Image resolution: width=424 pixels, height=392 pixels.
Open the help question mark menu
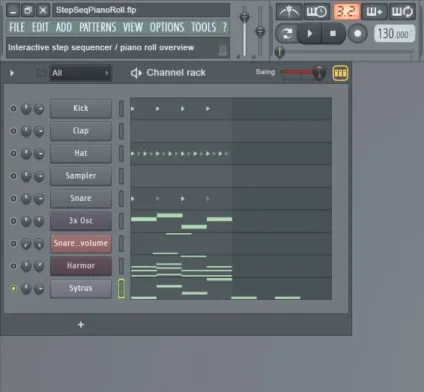225,27
